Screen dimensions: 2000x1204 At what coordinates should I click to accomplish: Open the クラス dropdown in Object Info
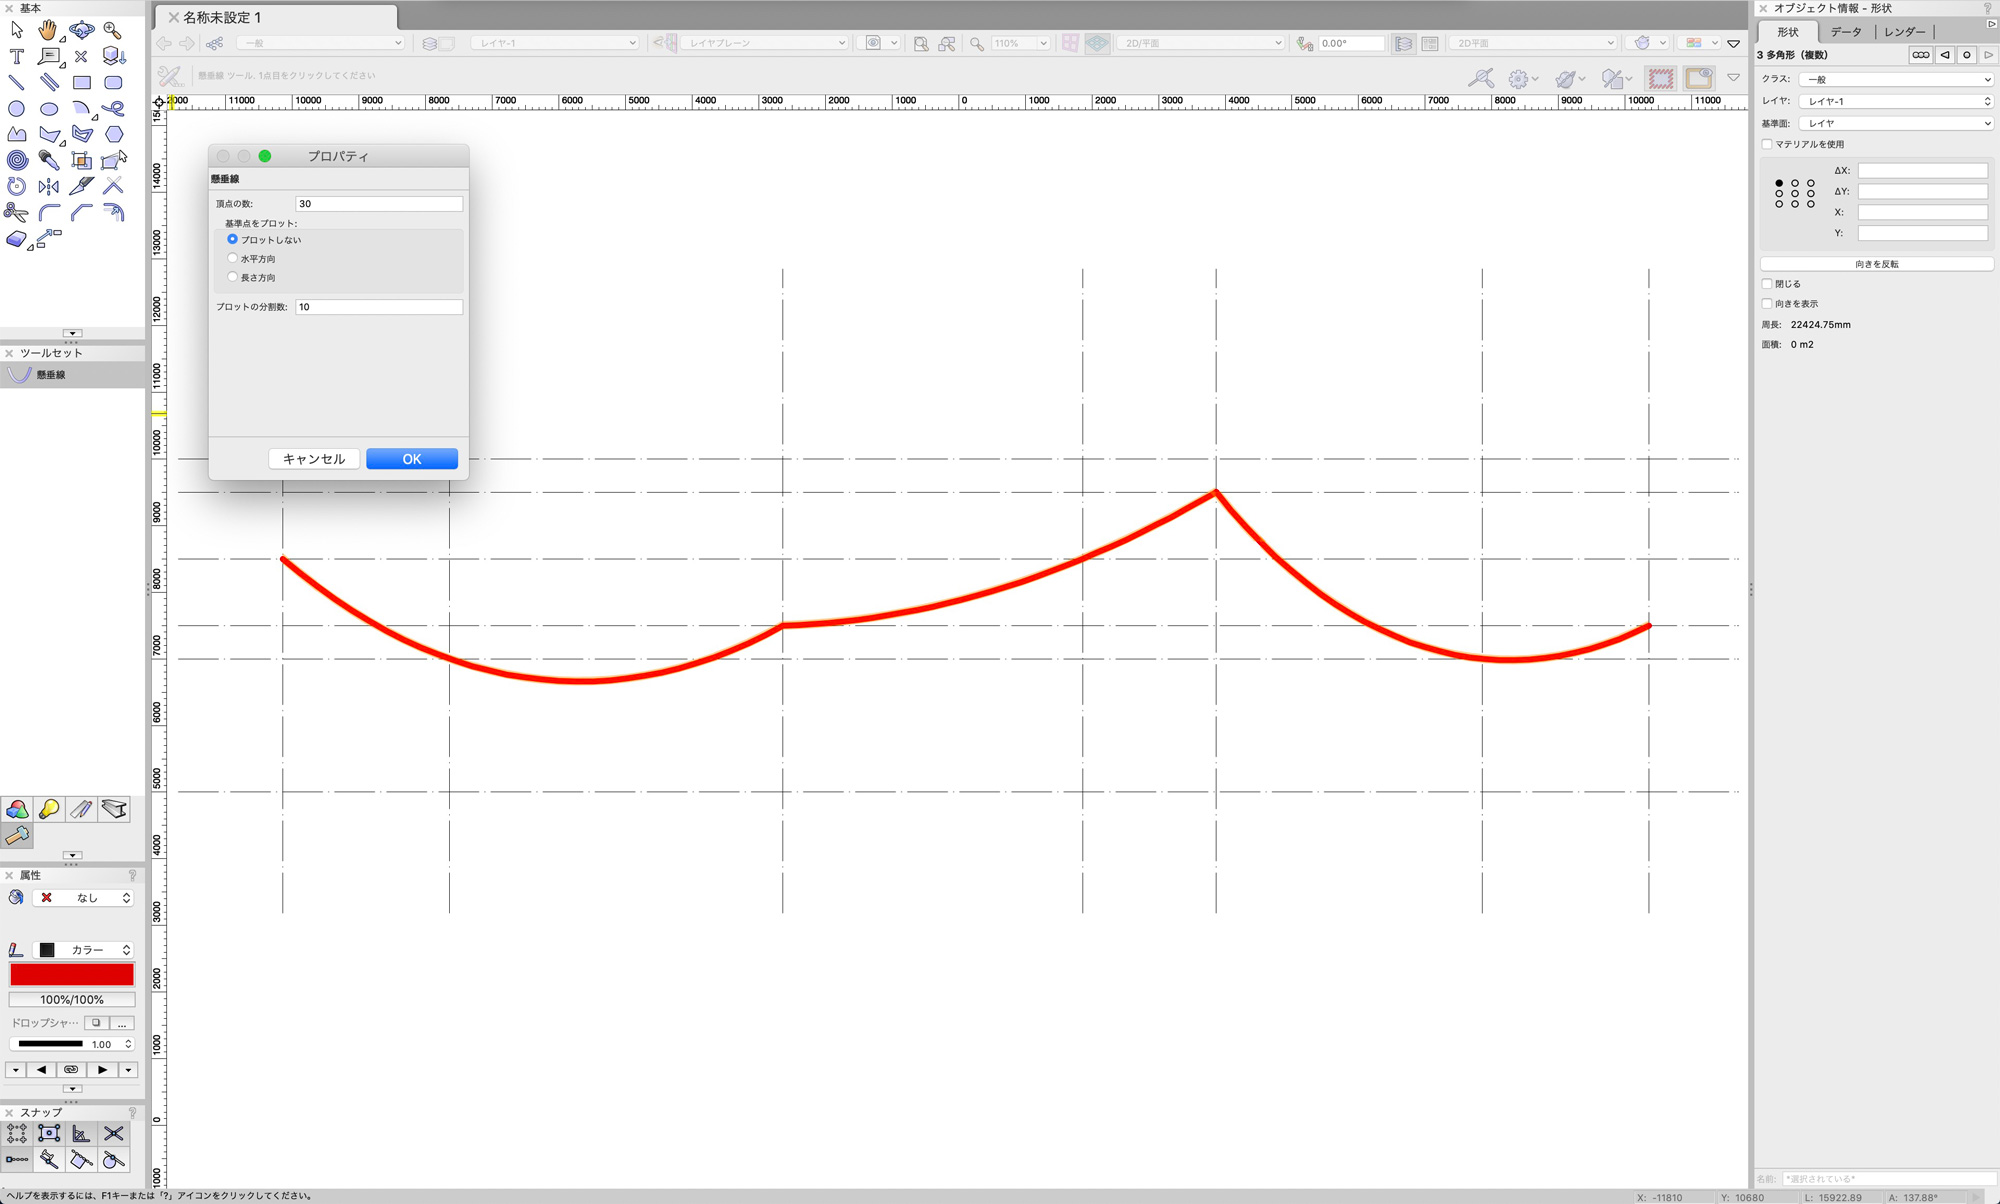[x=1895, y=79]
